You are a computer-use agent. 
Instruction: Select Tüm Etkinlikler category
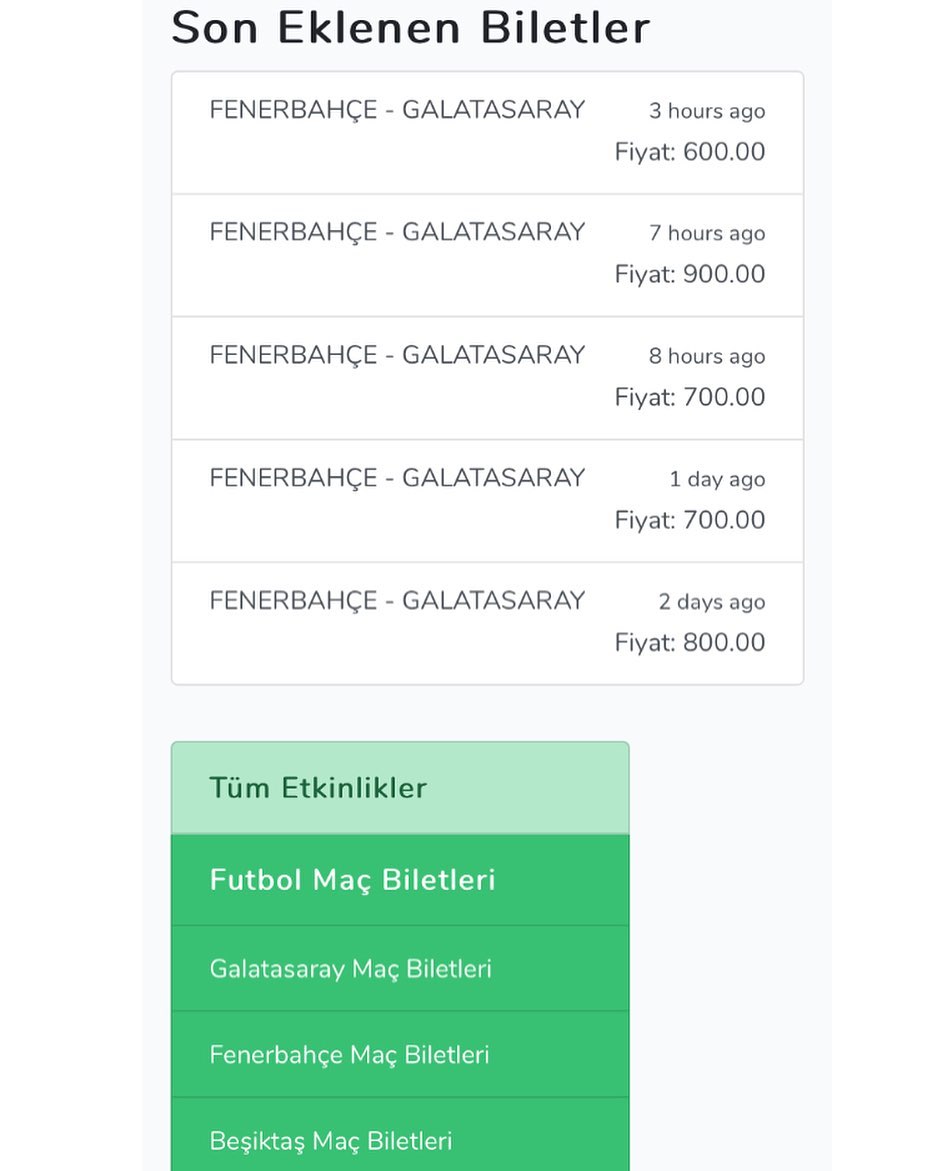coord(400,788)
